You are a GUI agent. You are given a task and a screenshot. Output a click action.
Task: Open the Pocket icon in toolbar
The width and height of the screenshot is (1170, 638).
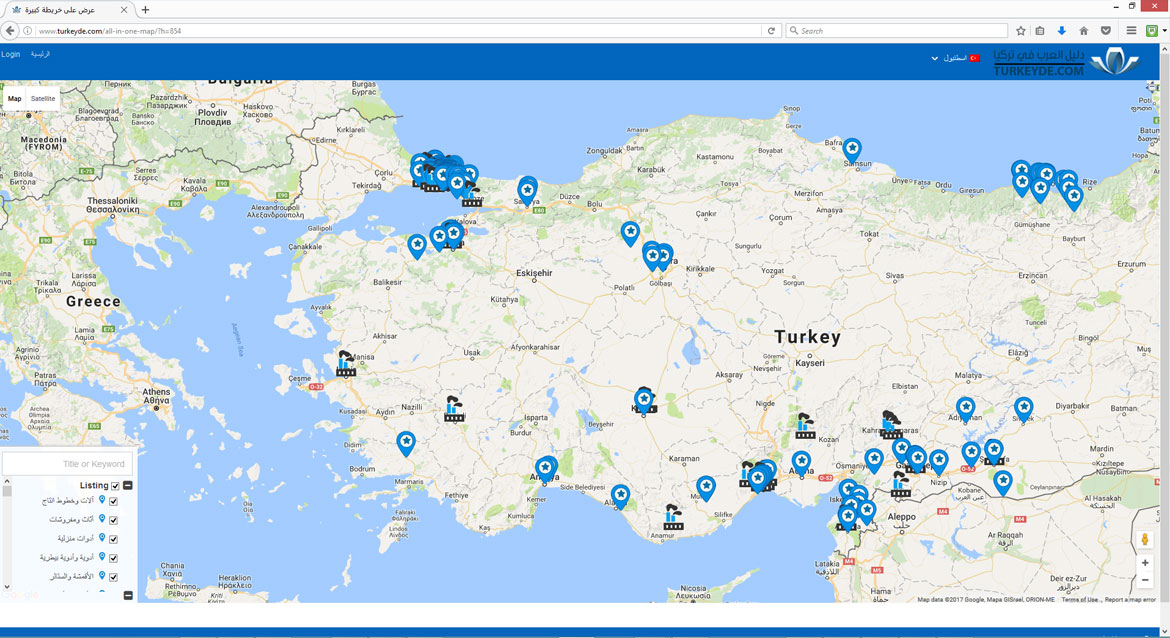(1106, 31)
